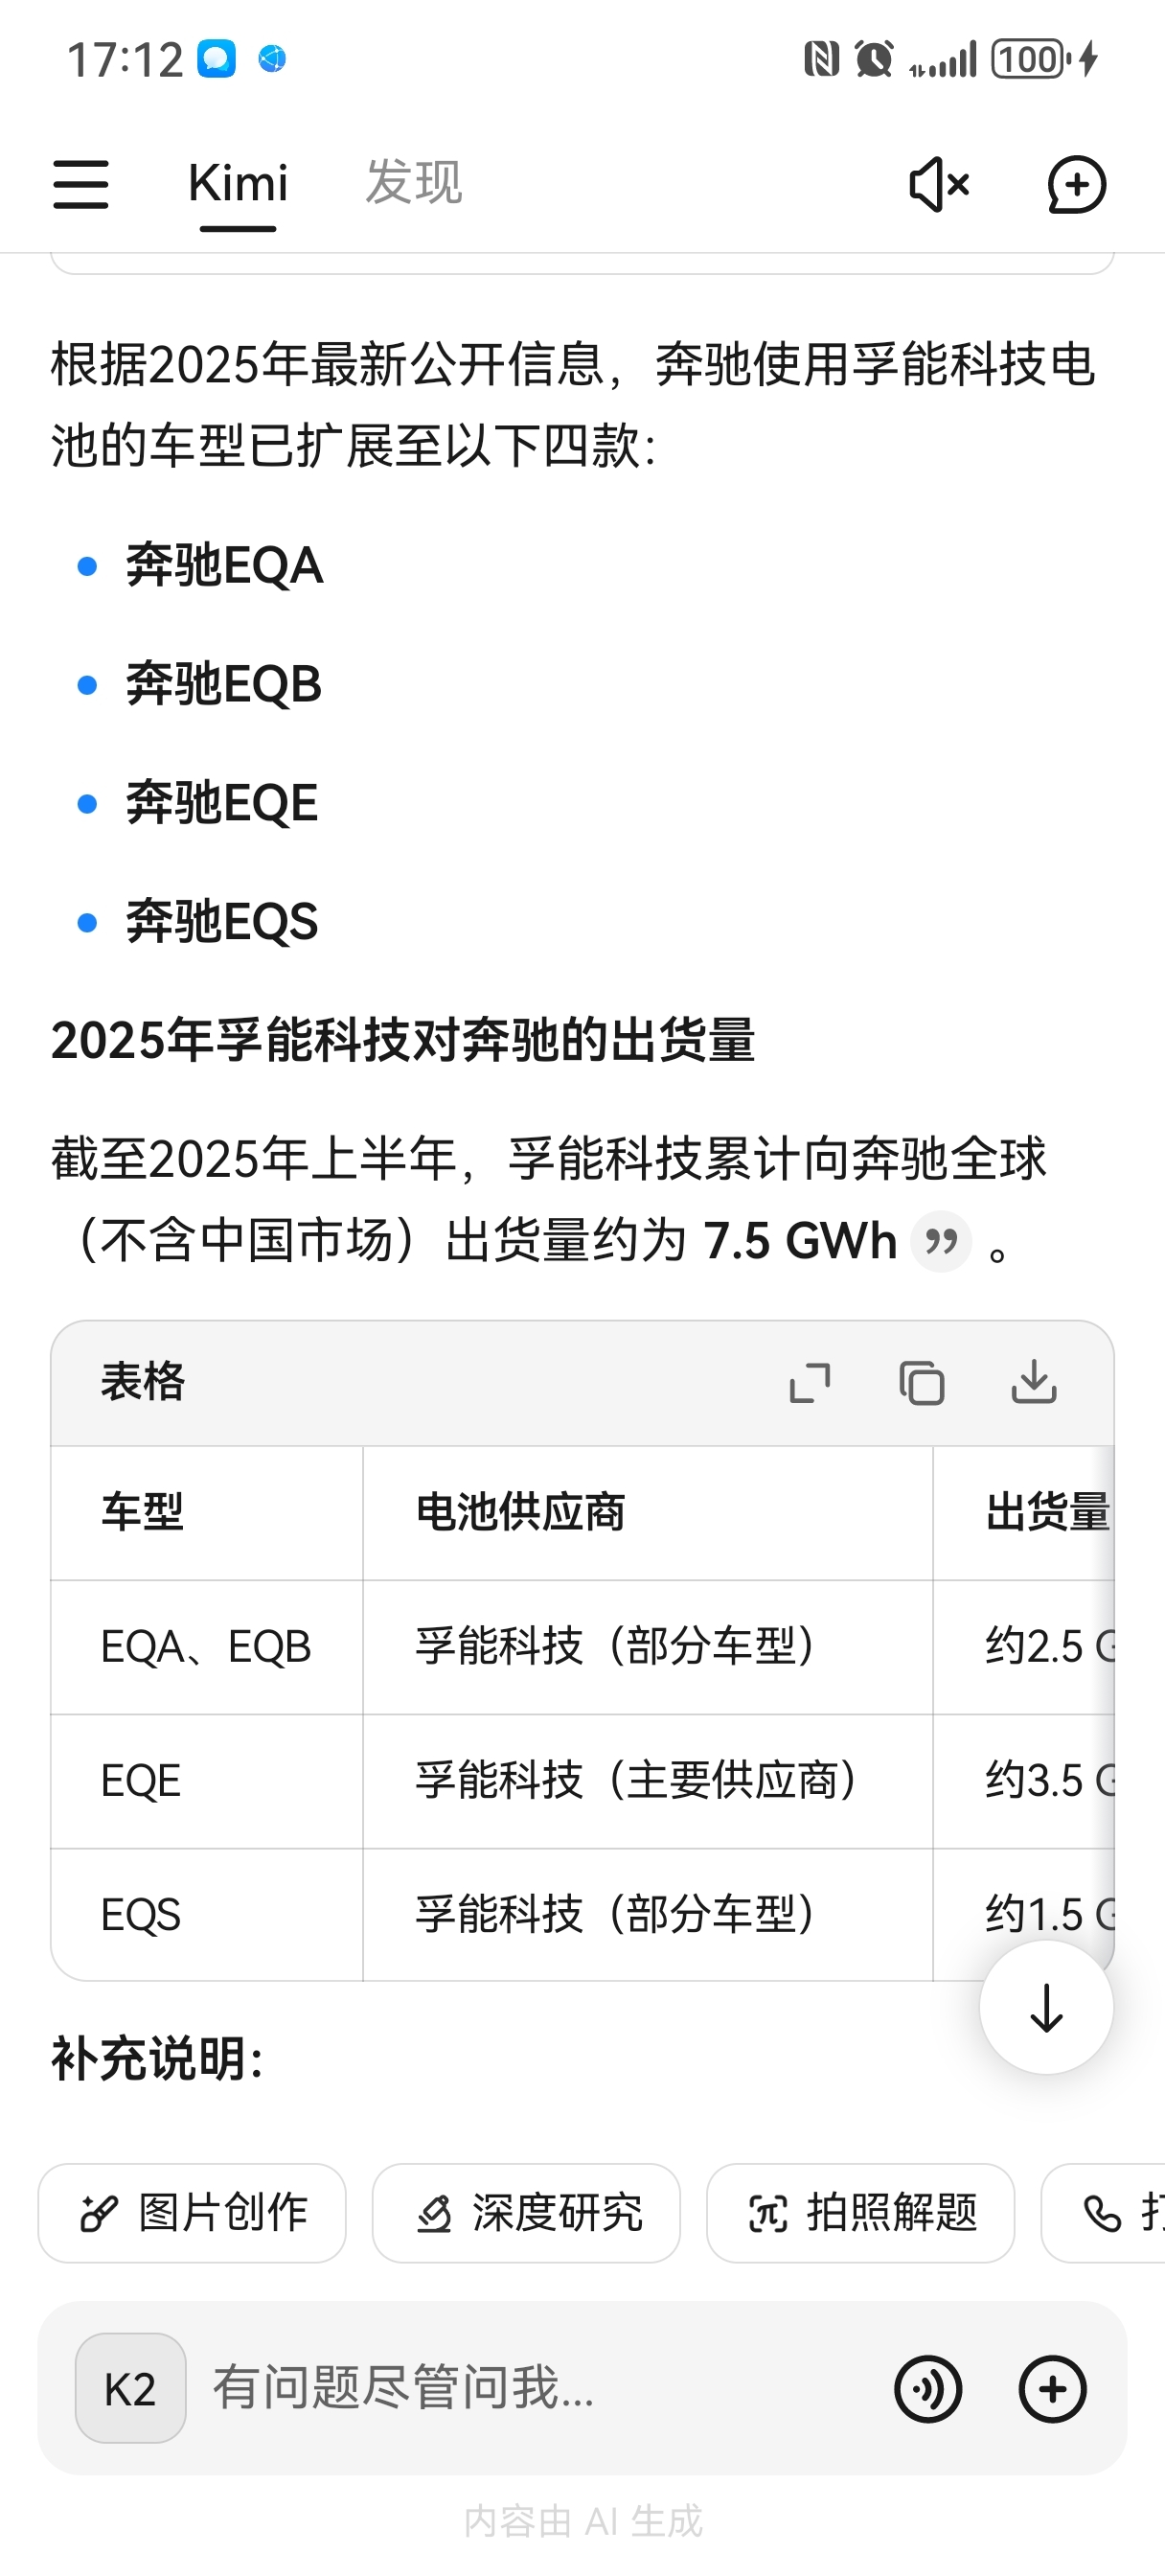Screen dimensions: 1165x2576
Task: Open the hamburger side menu
Action: (81, 185)
